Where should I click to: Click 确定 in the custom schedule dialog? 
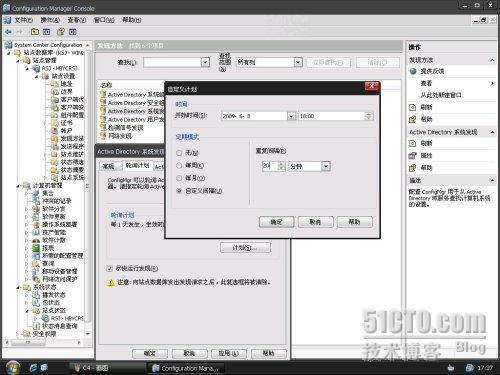point(276,222)
